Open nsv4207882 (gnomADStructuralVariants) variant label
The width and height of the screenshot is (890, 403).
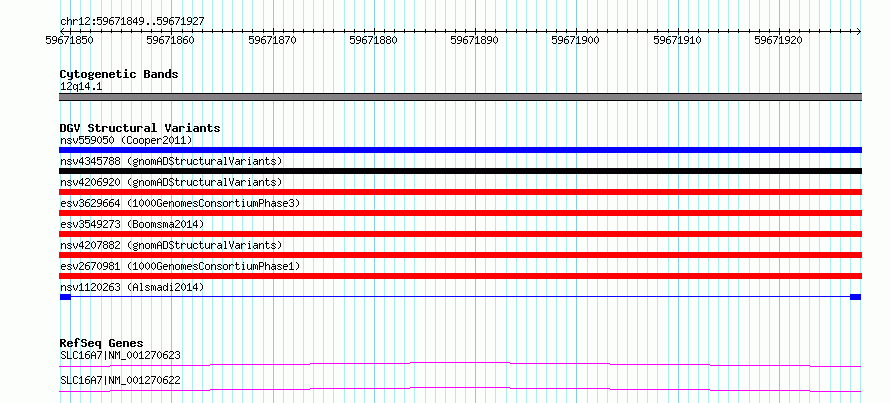(x=171, y=245)
